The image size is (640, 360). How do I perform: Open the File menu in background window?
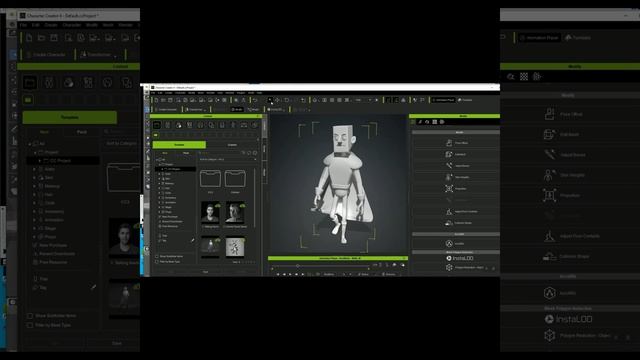(24, 25)
